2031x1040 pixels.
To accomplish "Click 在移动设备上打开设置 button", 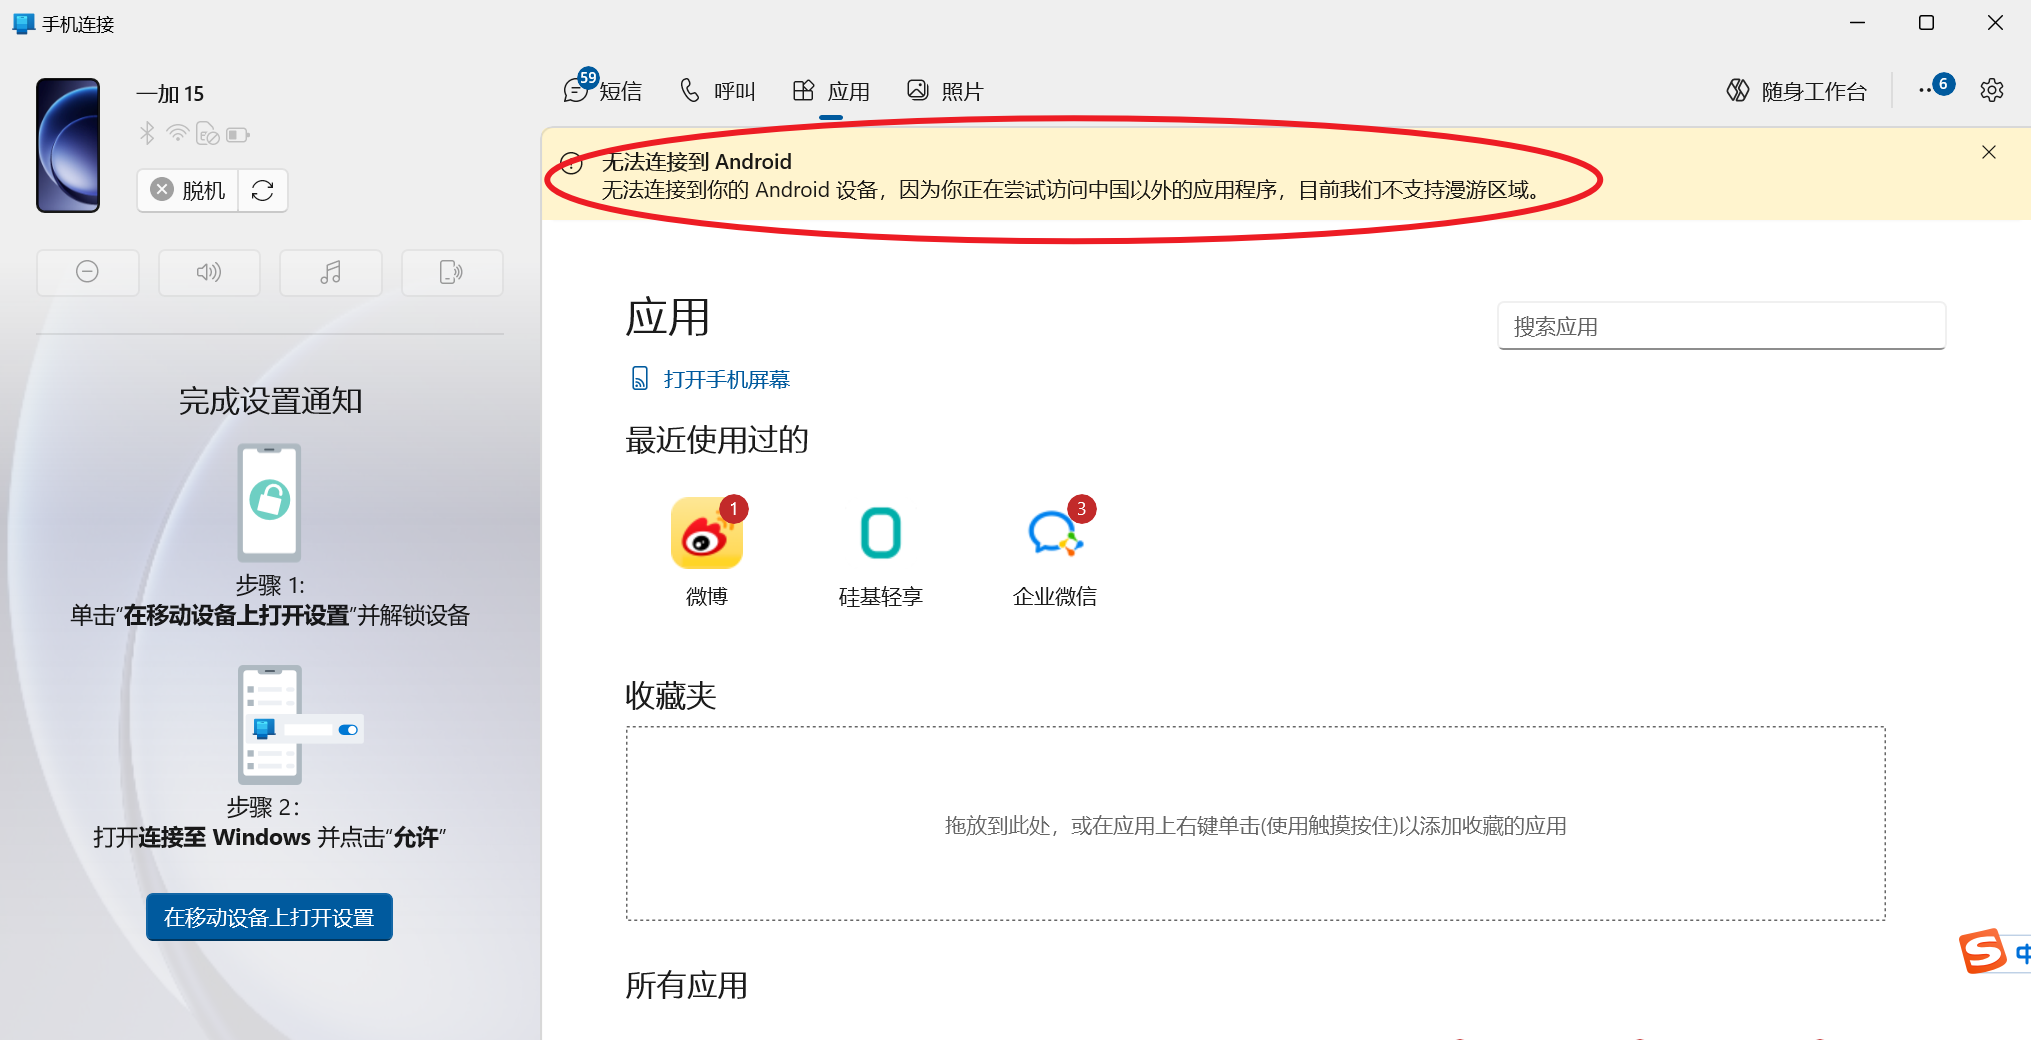I will [x=269, y=917].
